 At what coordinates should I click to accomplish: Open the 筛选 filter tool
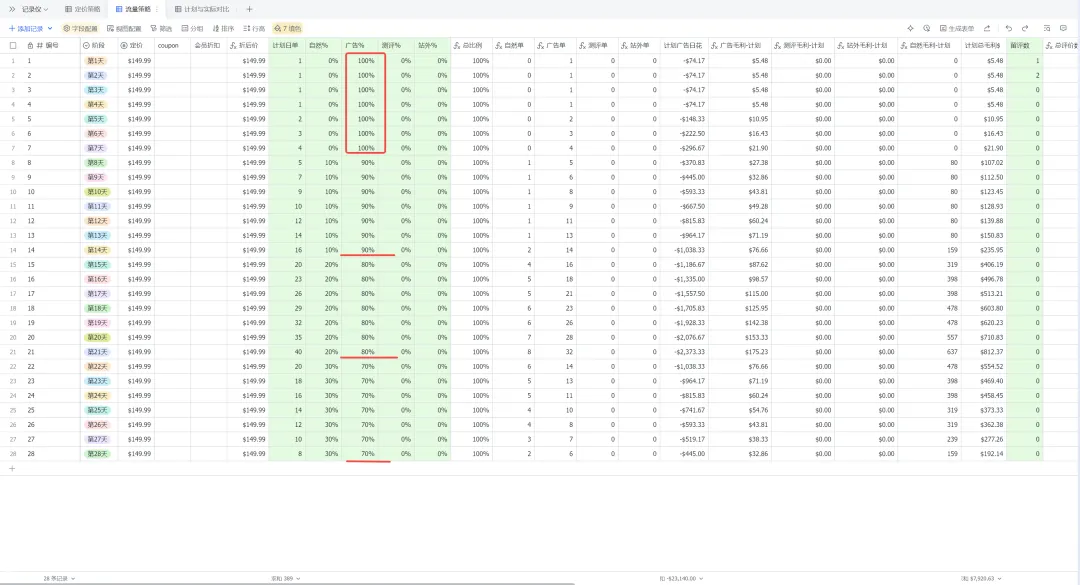(x=161, y=28)
